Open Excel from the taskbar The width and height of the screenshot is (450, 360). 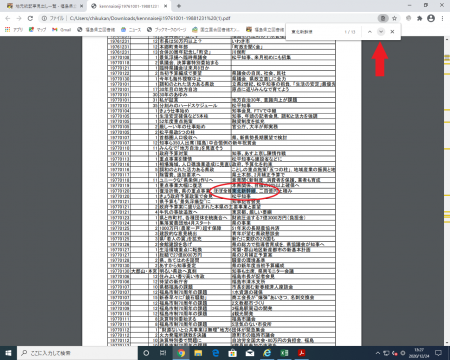click(x=284, y=353)
